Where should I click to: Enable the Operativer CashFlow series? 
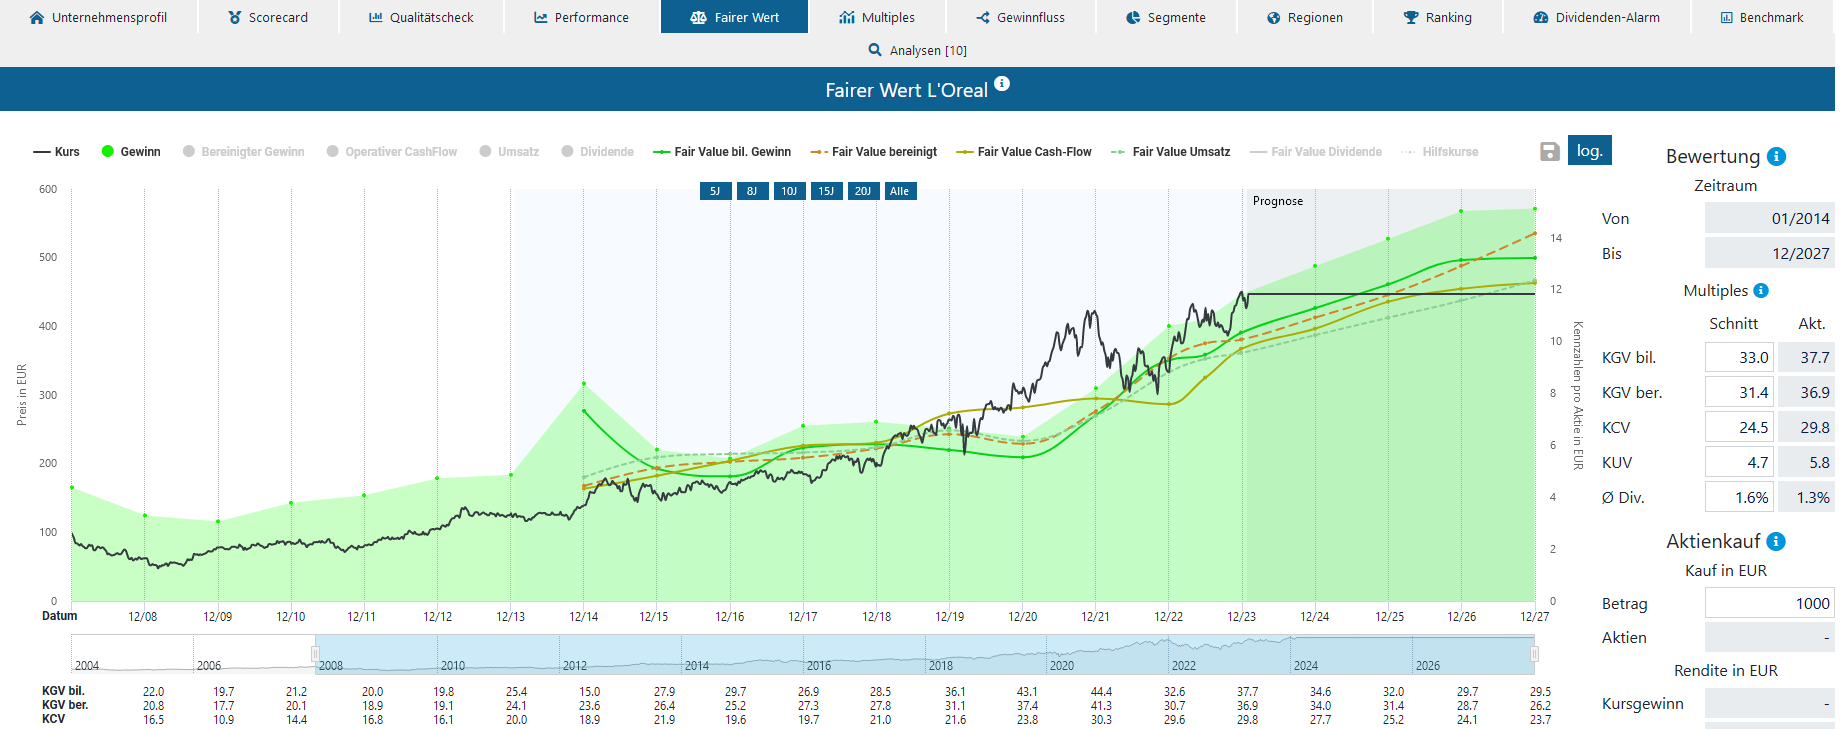tap(392, 152)
